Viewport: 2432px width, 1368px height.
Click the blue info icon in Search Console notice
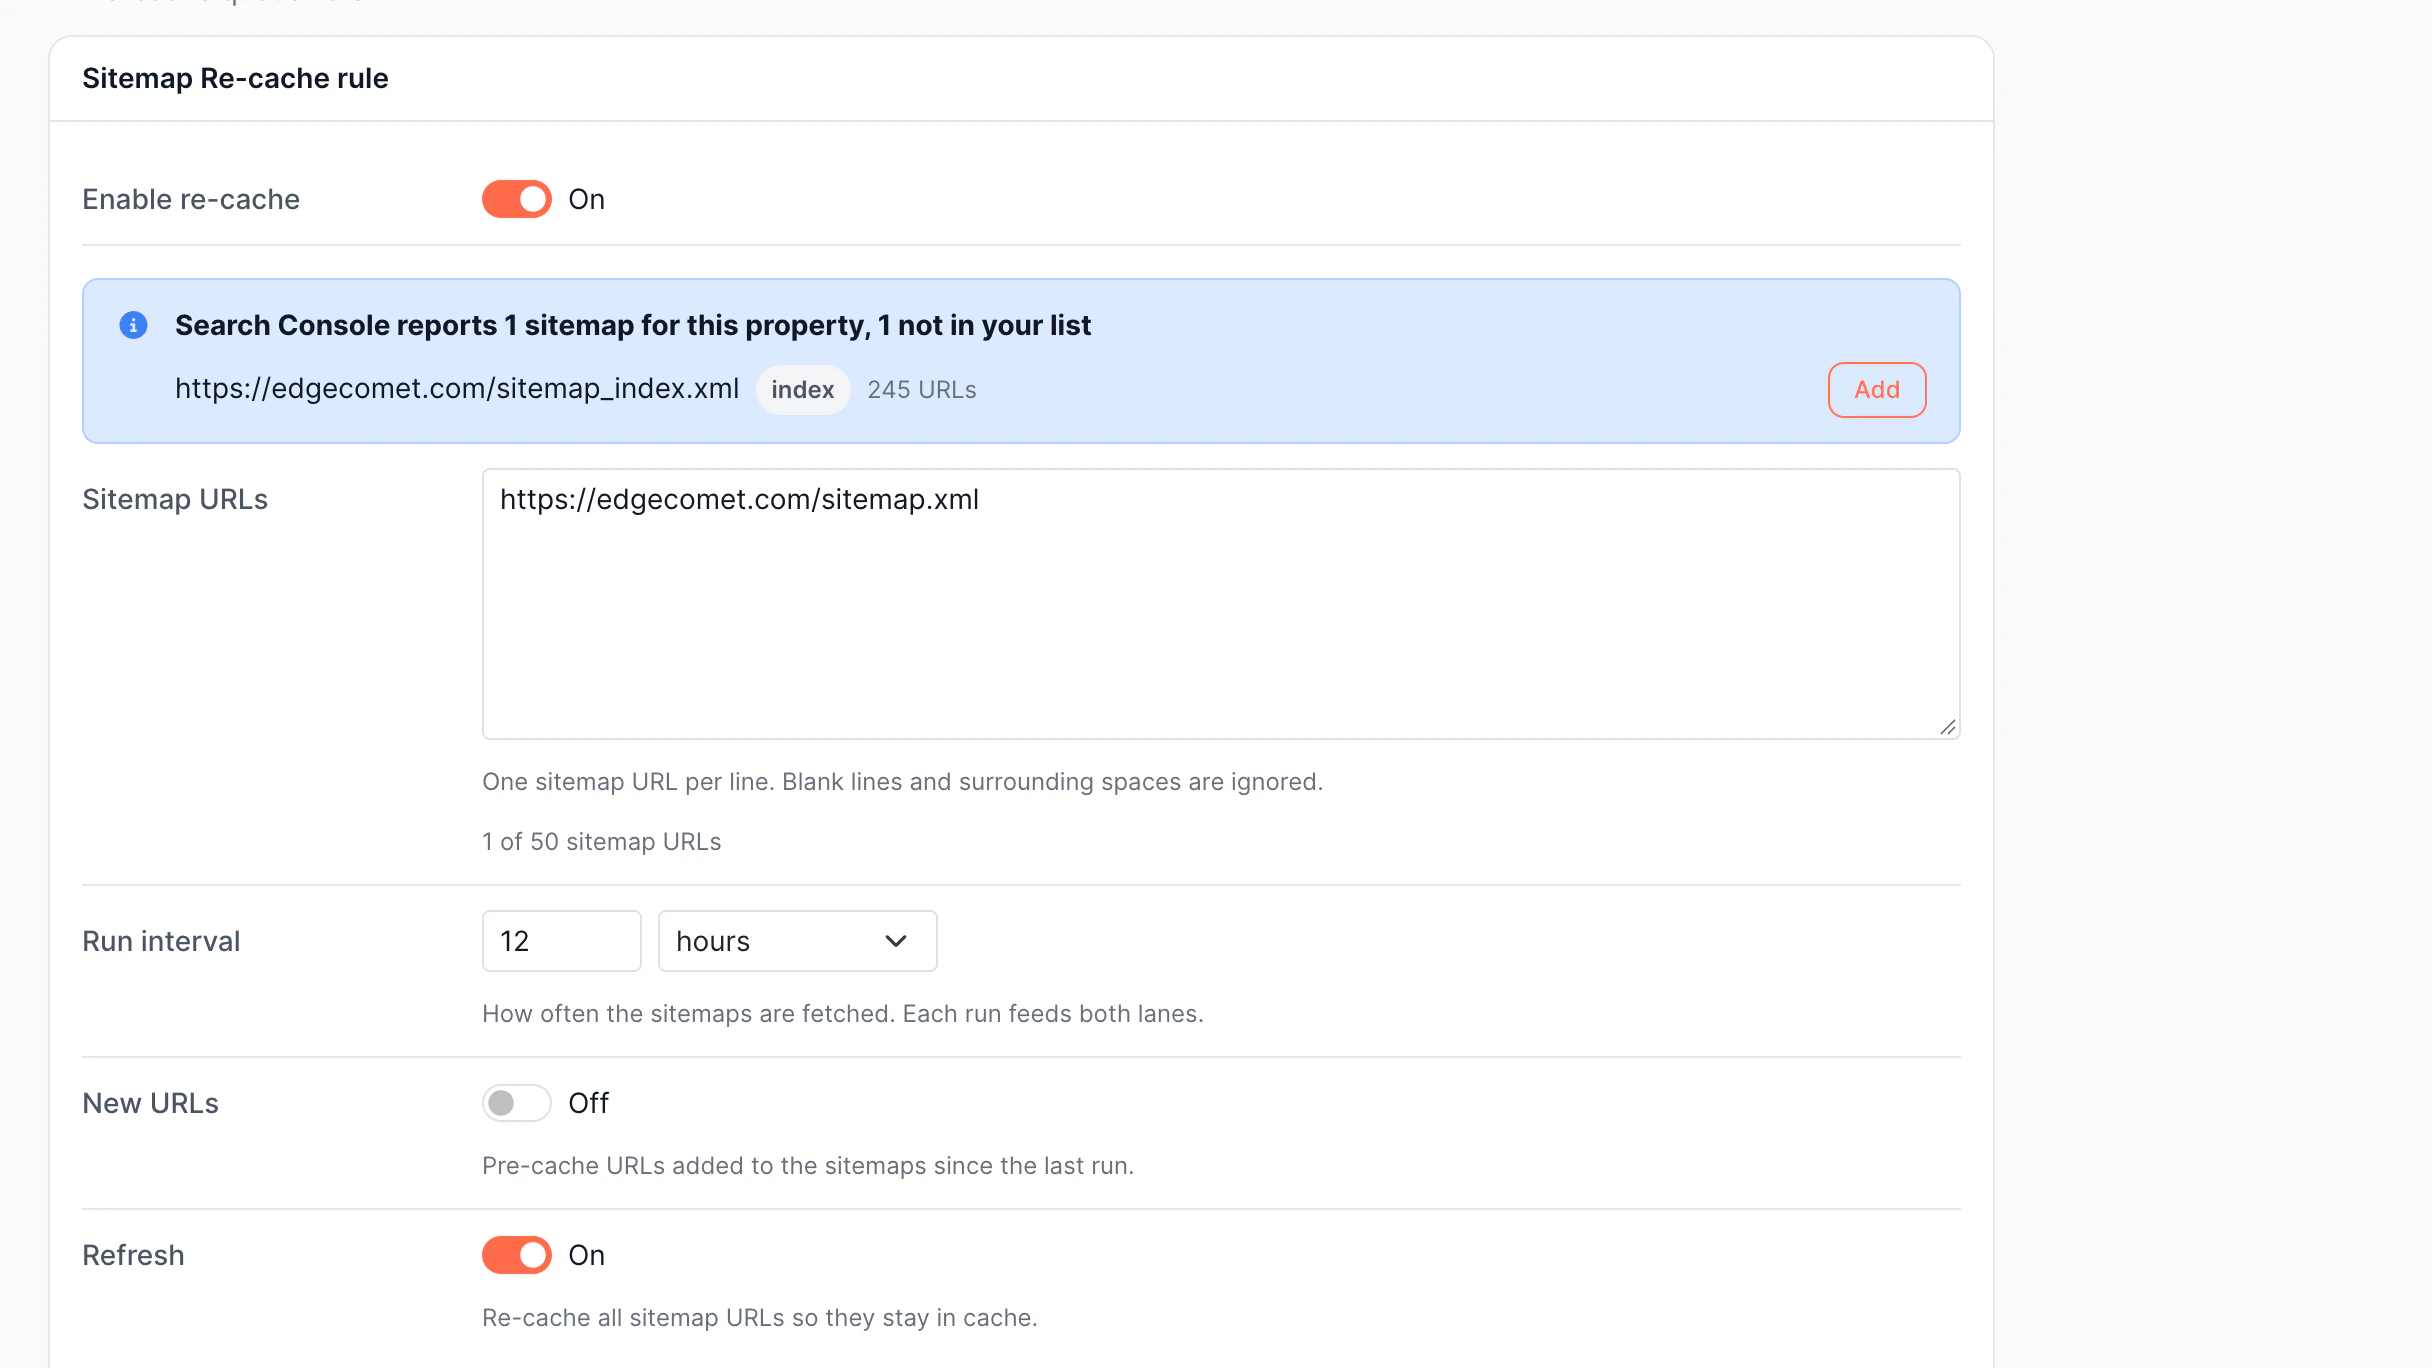[x=133, y=325]
